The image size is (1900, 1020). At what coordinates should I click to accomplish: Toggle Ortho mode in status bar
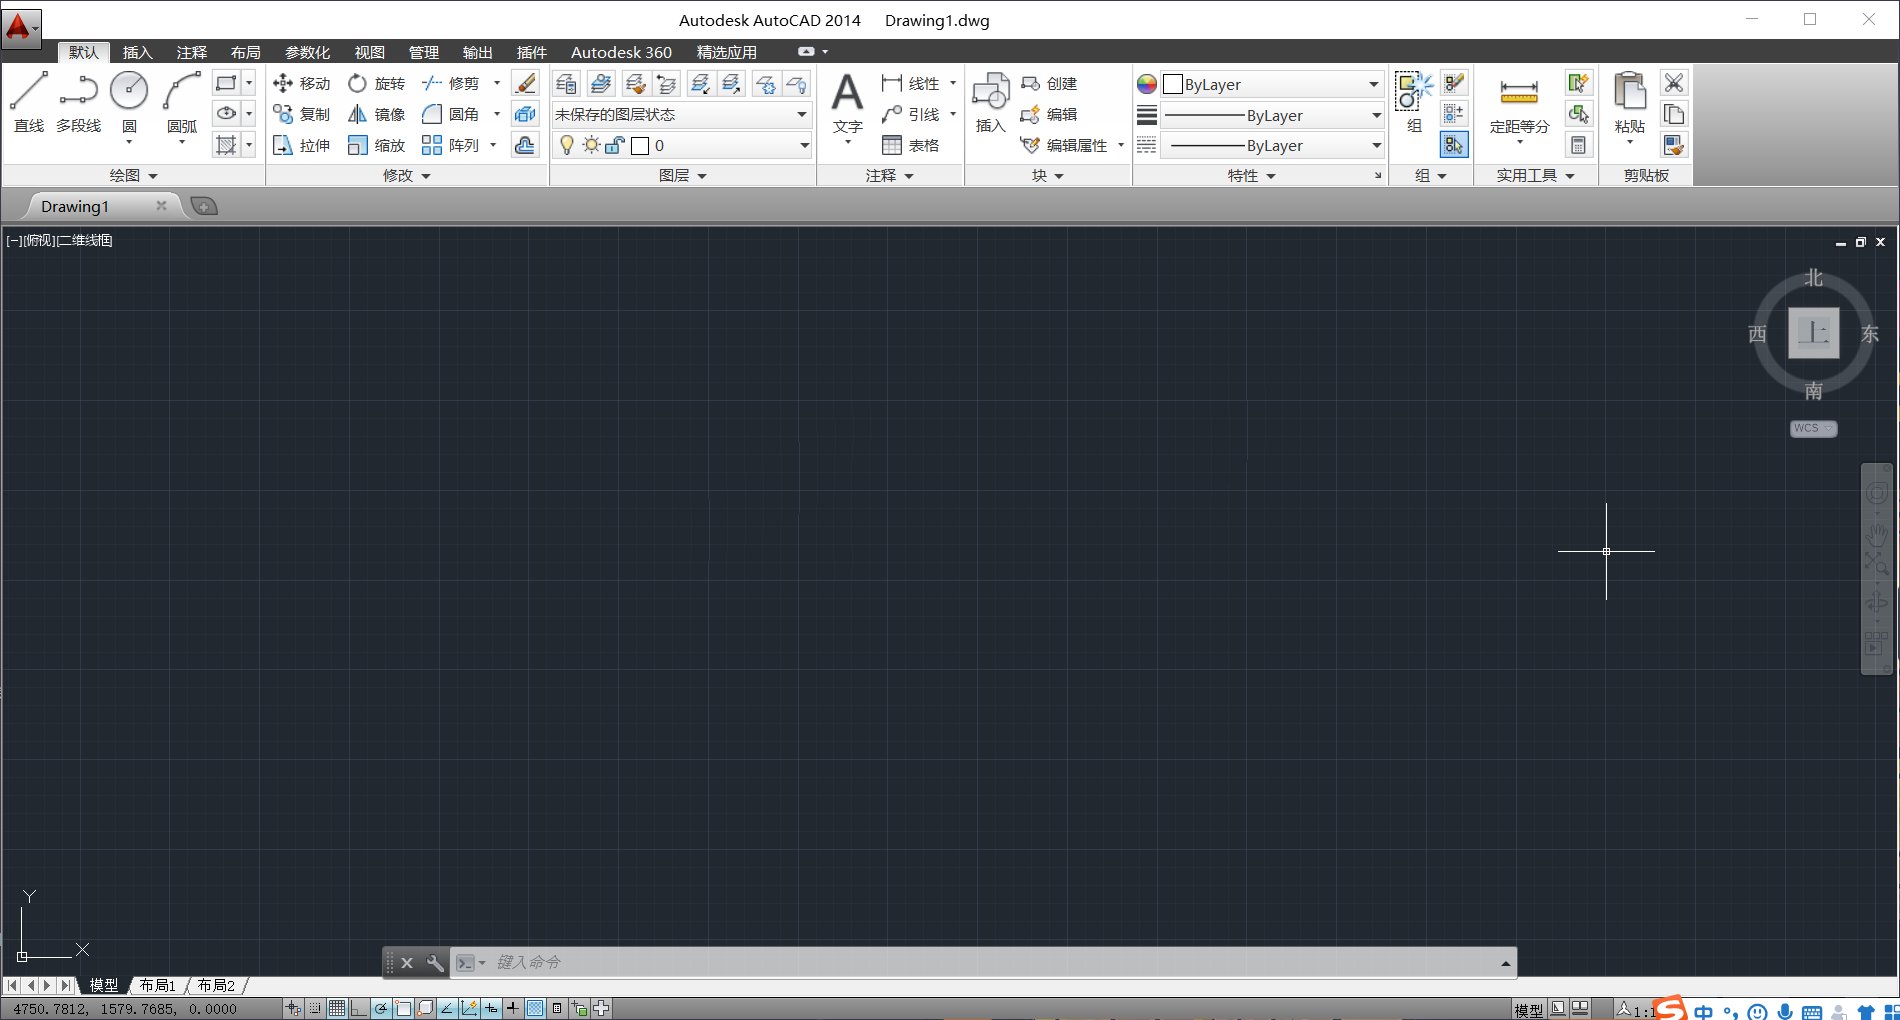click(x=358, y=1008)
